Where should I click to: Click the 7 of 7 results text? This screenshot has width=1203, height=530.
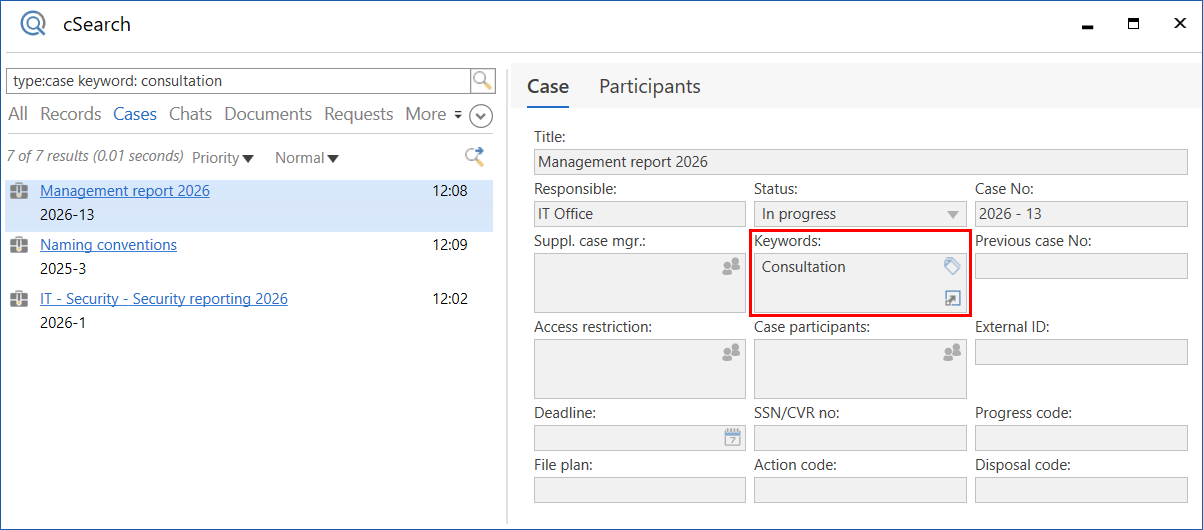tap(95, 156)
